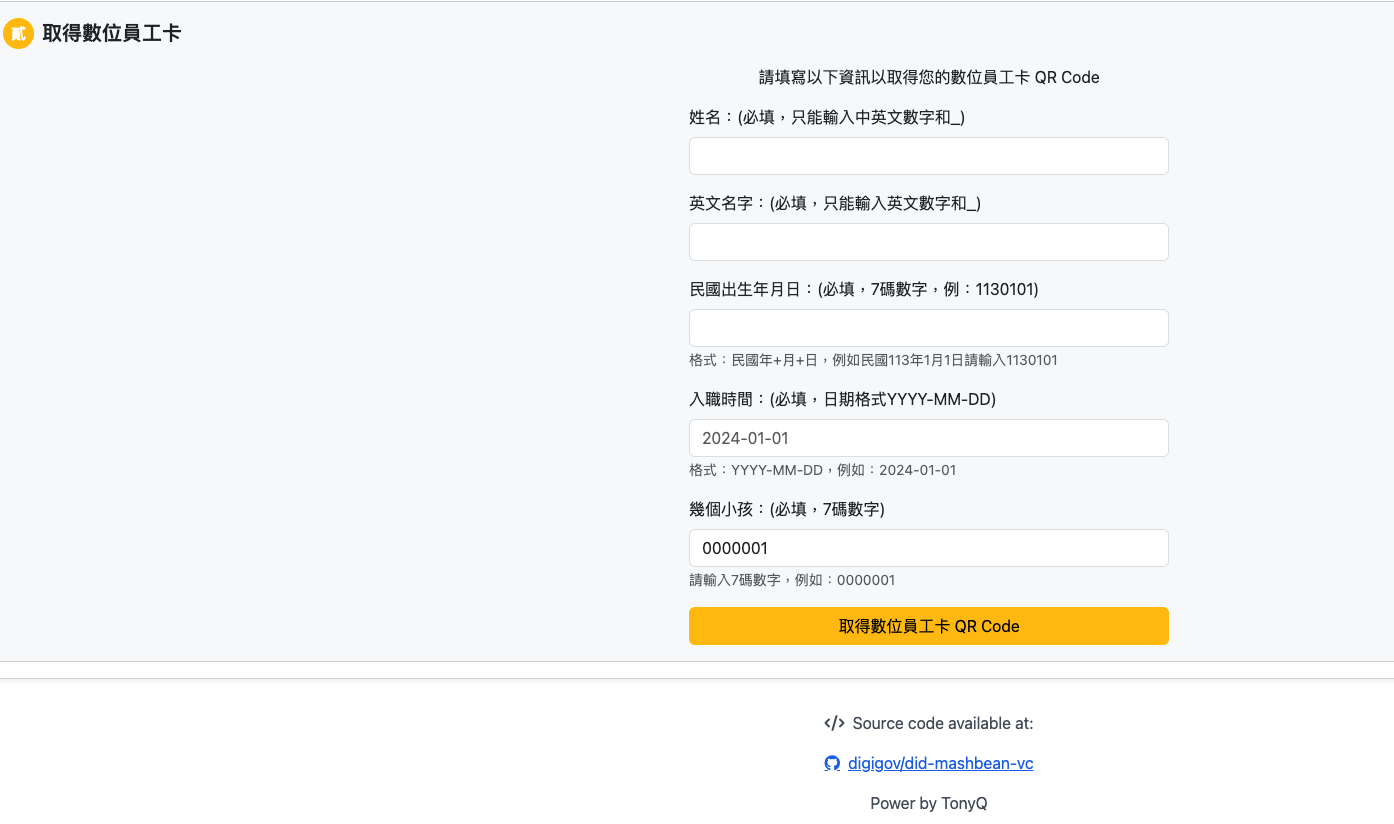Screen dimensions: 1394x824
Task: Click the 姓名 field label
Action: tap(827, 117)
